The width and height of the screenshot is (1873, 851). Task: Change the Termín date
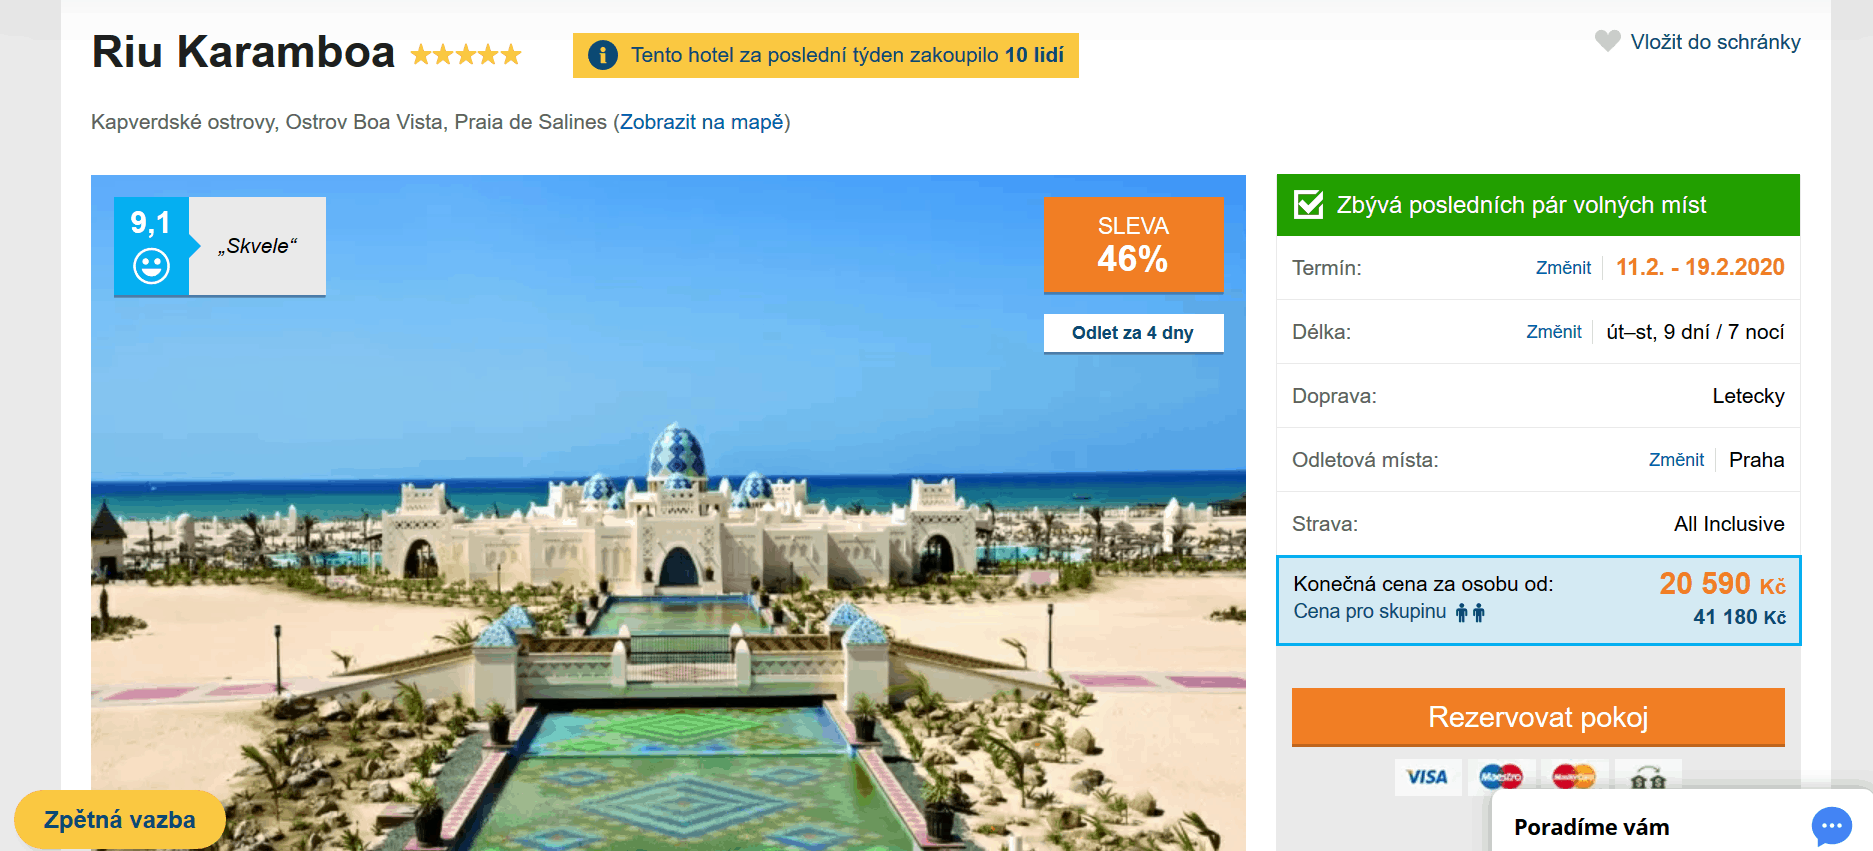point(1563,268)
